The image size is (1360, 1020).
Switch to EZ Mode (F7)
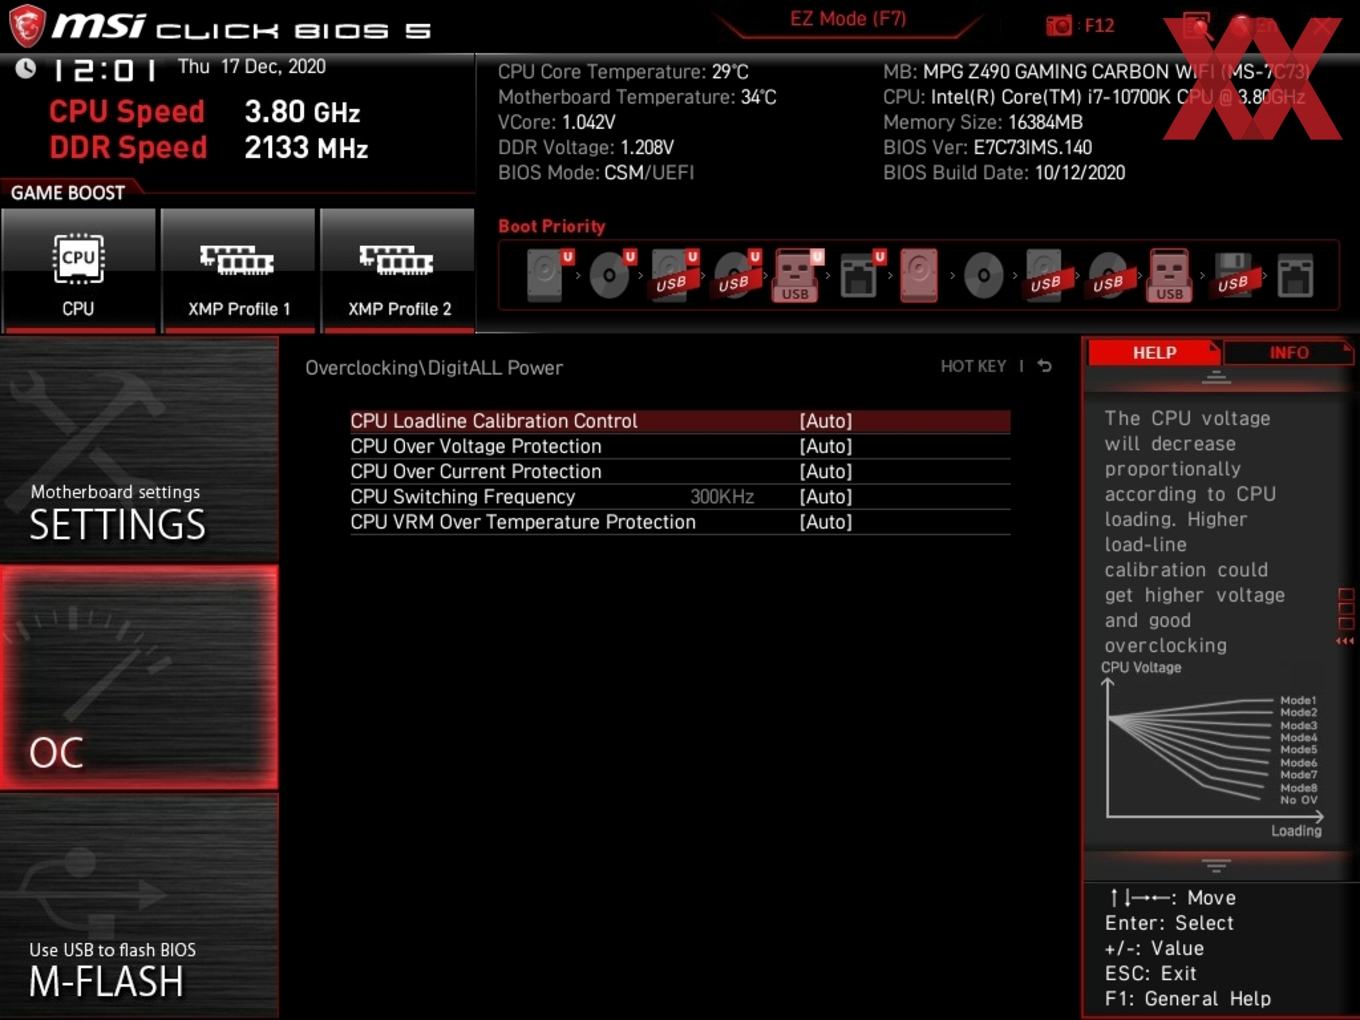[848, 19]
